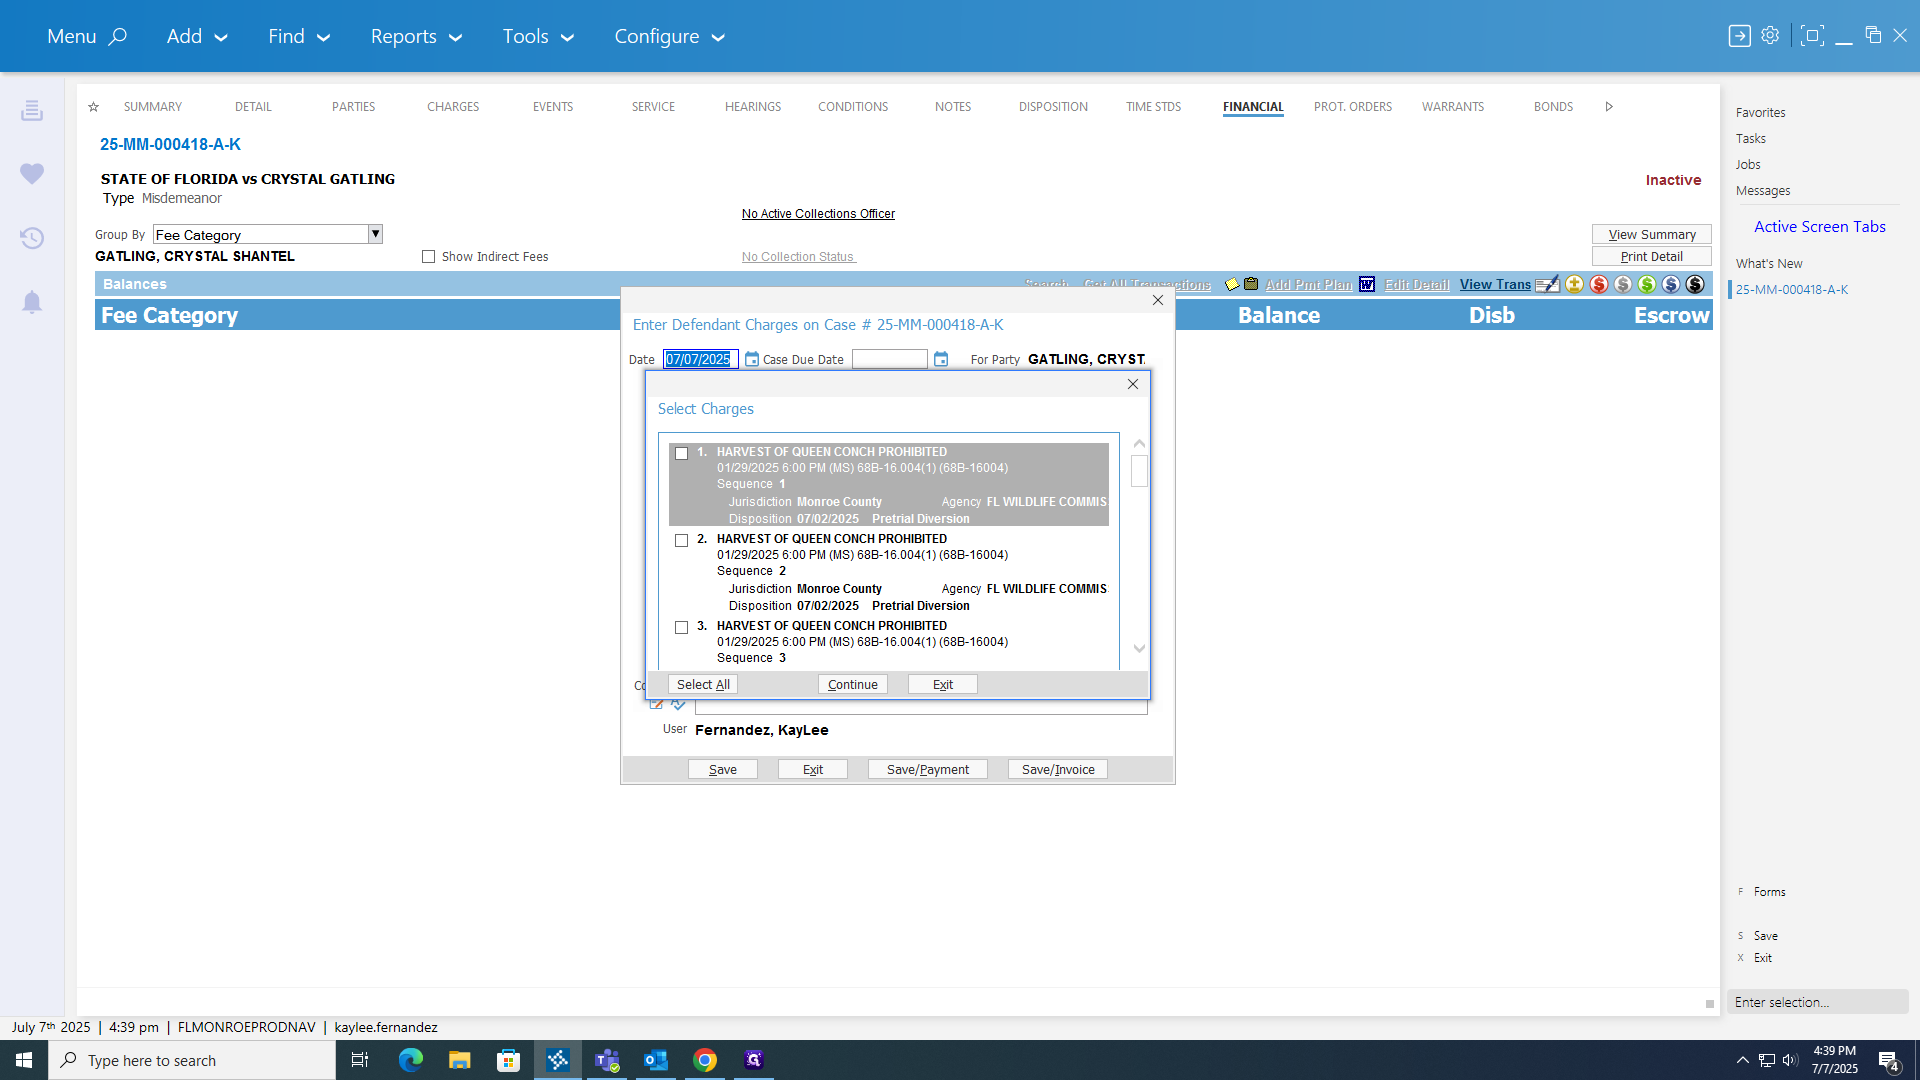Viewport: 1920px width, 1080px height.
Task: Click the yellow sticky note icon
Action: coord(1232,285)
